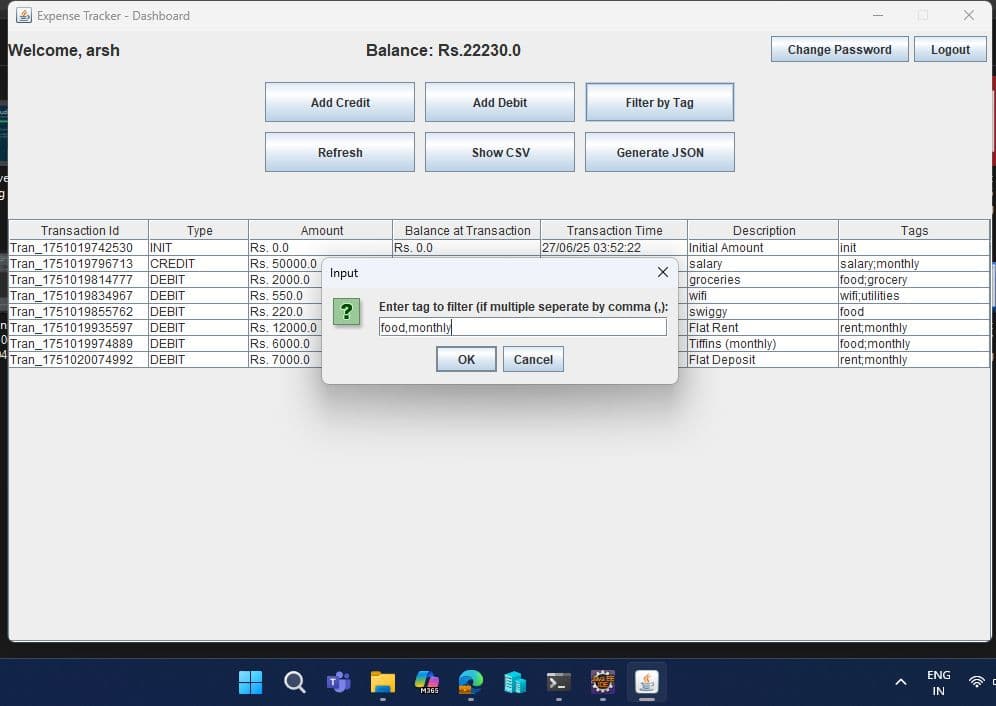
Task: Select cell Tran_1751019814777
Action: (79, 279)
